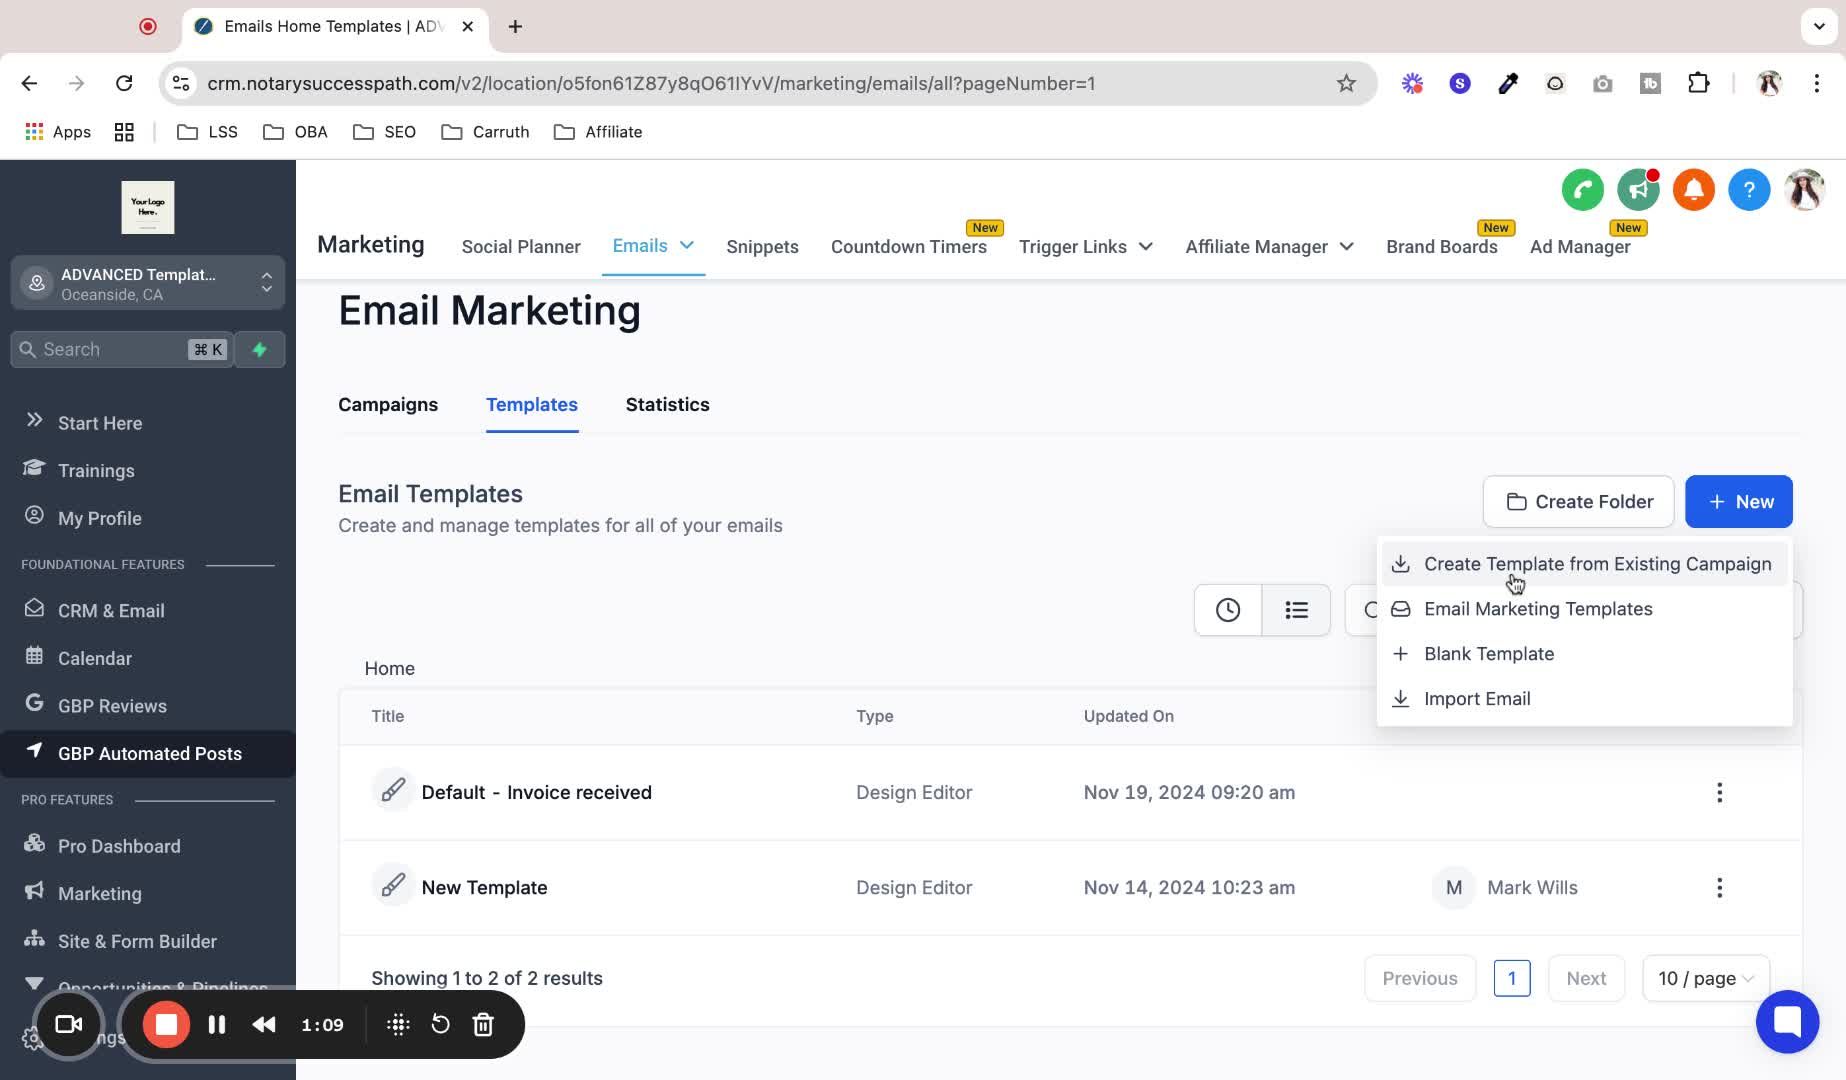The width and height of the screenshot is (1846, 1080).
Task: Click the Previous pagination button
Action: [x=1420, y=979]
